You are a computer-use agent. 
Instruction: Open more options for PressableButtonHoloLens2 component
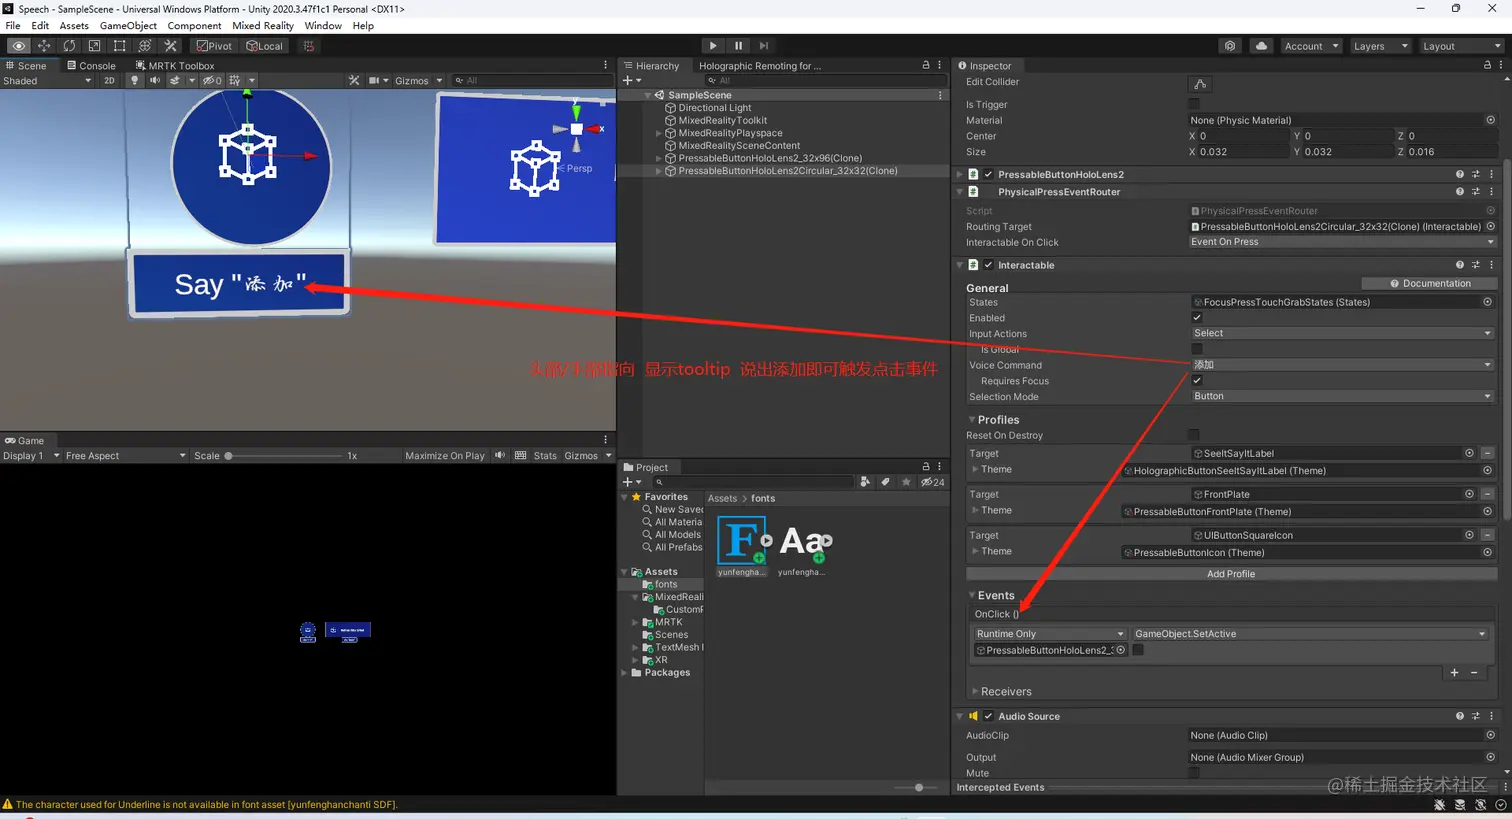point(1491,174)
